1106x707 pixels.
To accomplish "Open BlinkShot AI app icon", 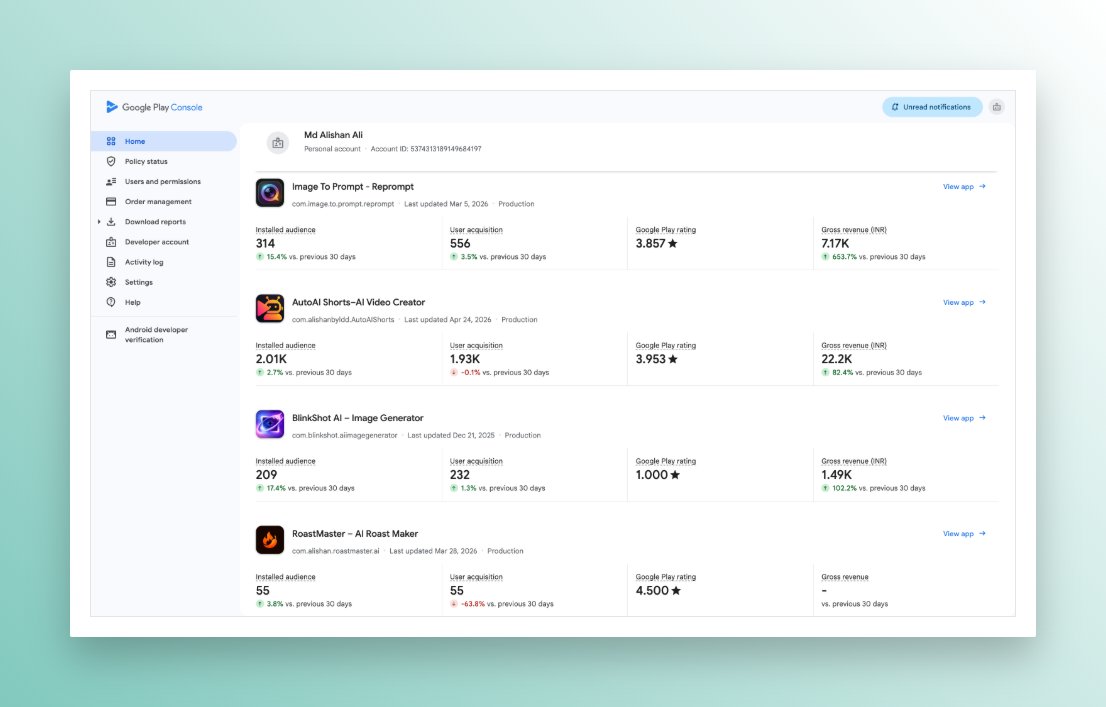I will (x=269, y=424).
